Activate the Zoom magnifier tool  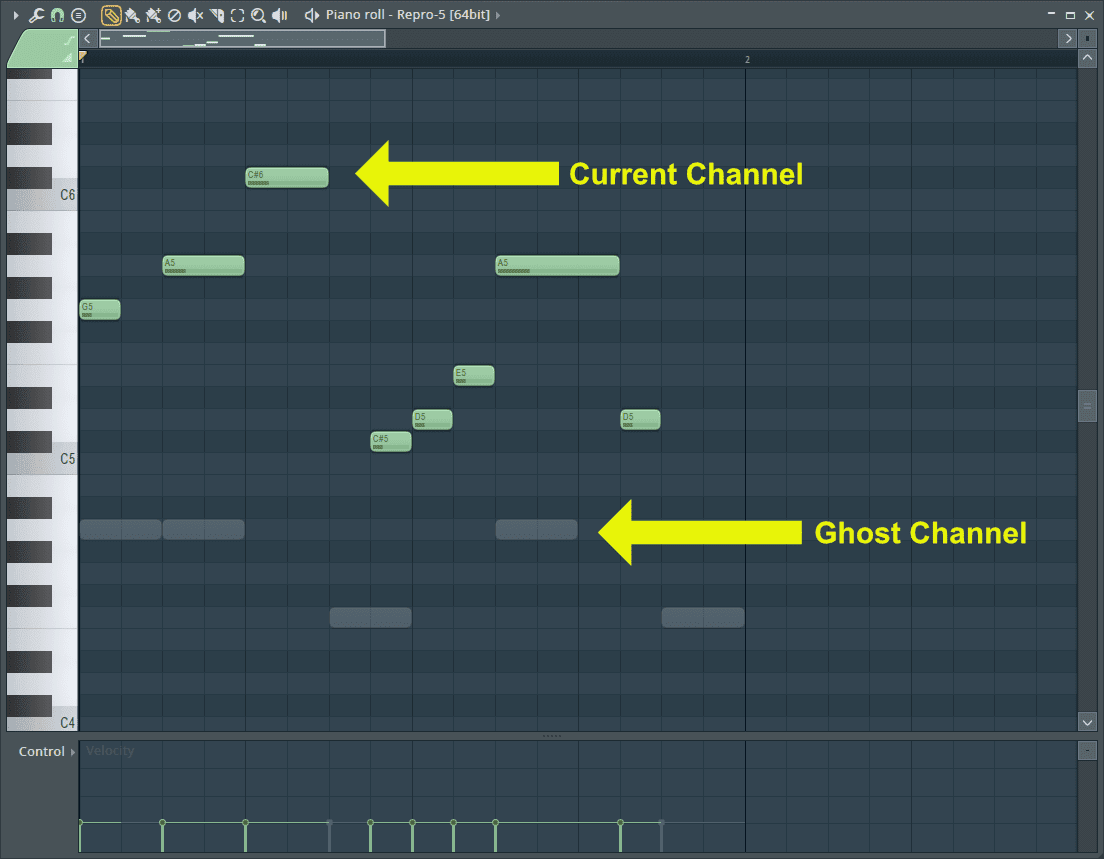(x=257, y=15)
